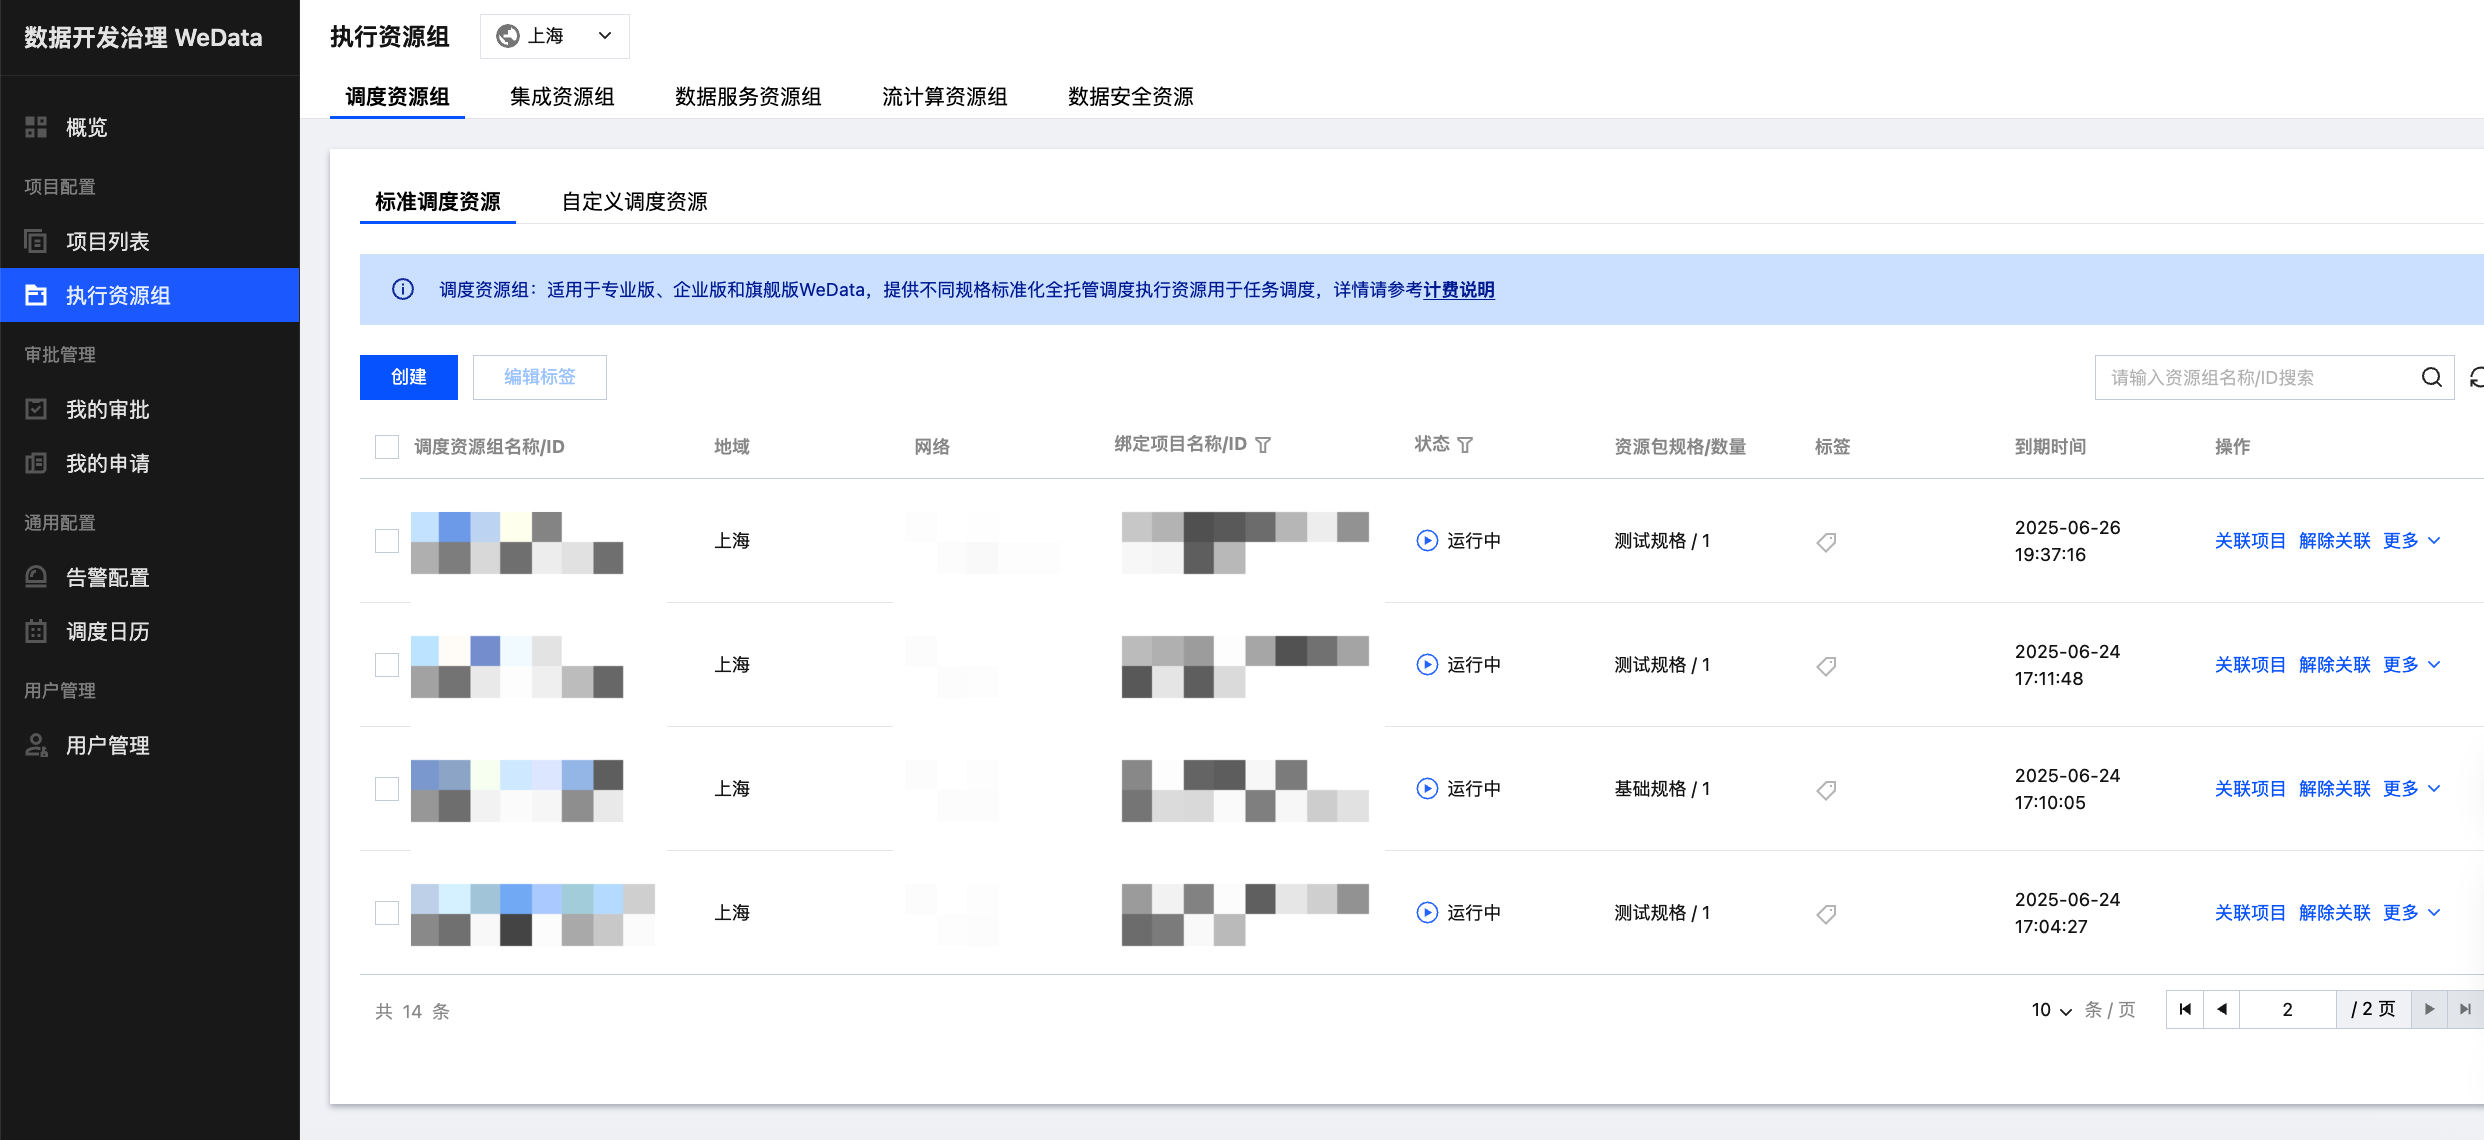Open 告警配置 in the sidebar
2484x1140 pixels.
(107, 577)
